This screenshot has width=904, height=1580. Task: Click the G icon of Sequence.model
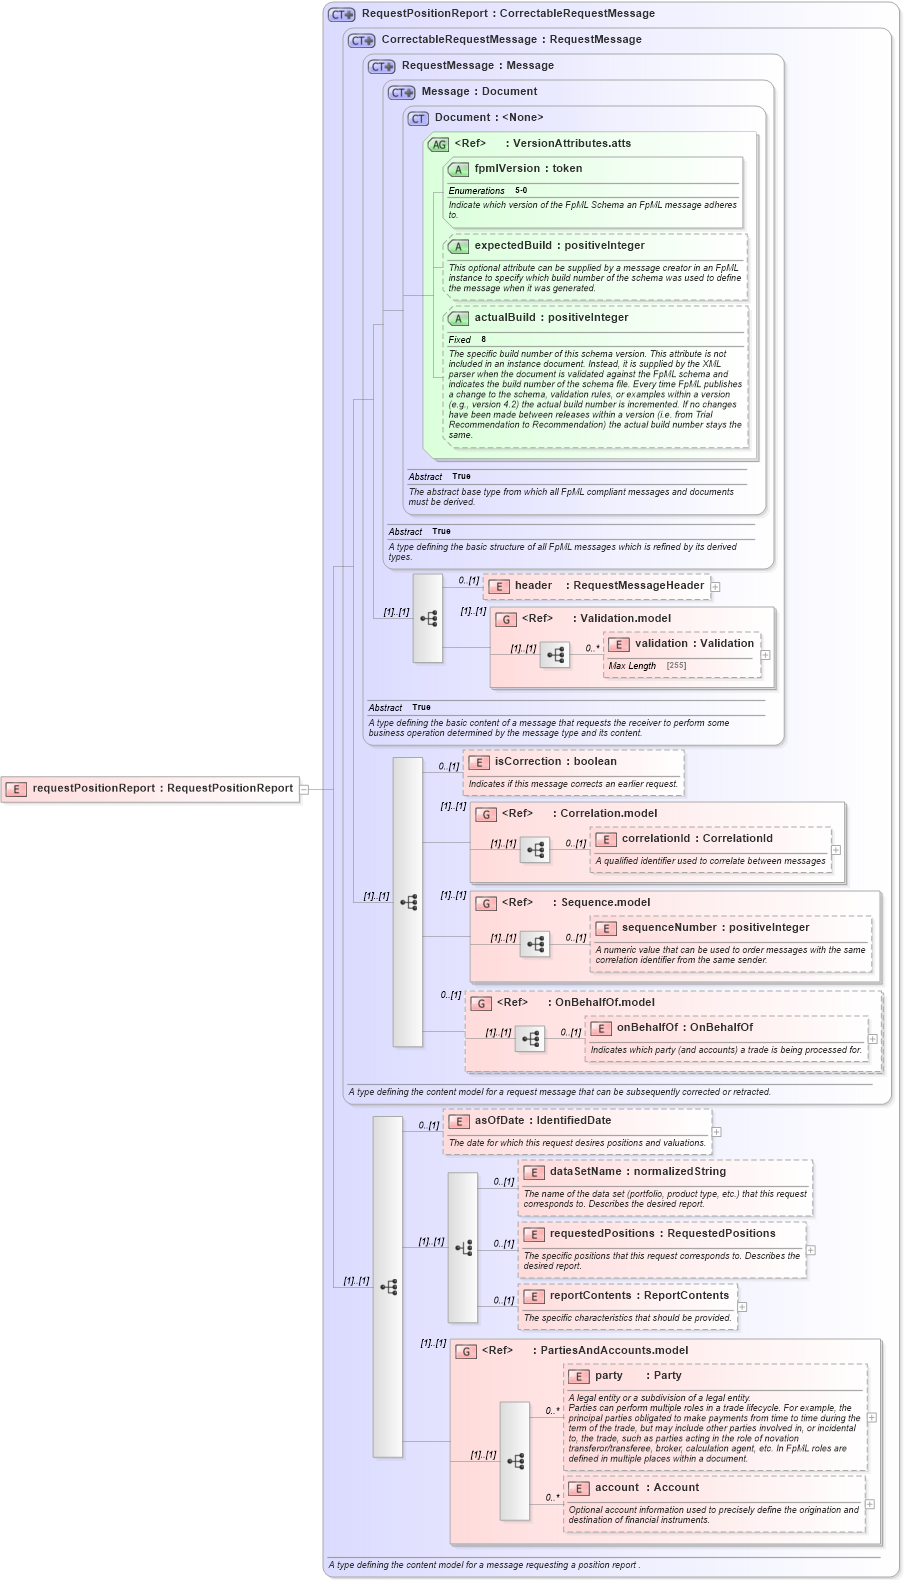486,904
